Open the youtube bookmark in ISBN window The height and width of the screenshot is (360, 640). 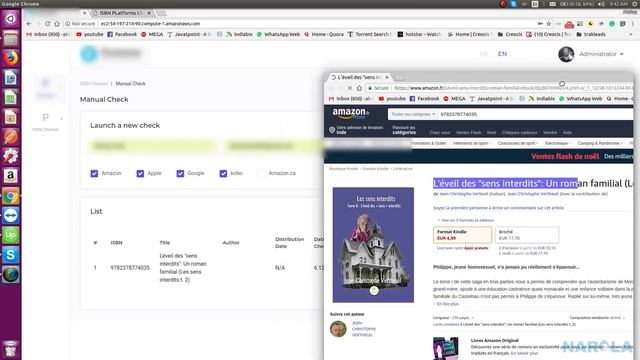[90, 34]
